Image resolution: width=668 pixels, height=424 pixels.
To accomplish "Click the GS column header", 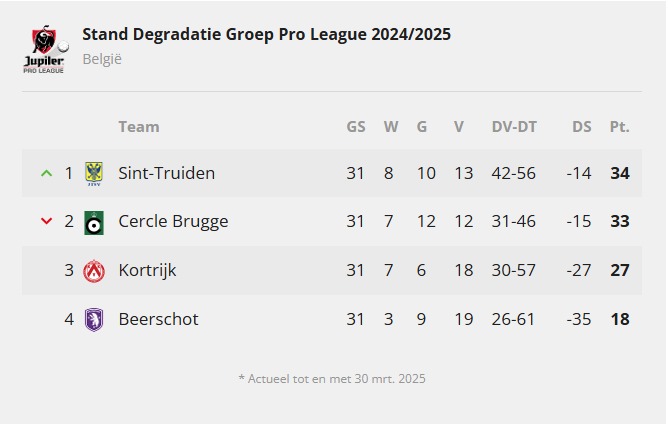I will coord(356,127).
